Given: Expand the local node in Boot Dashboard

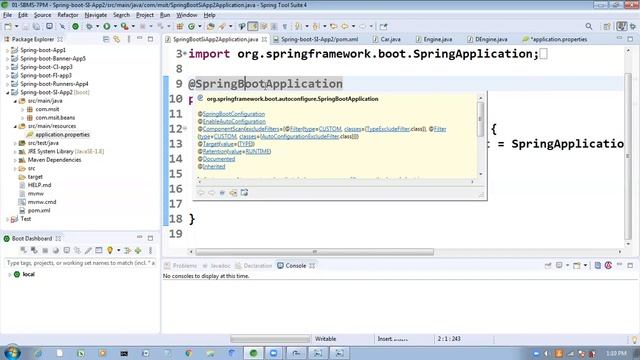Looking at the screenshot, I should click(x=9, y=274).
